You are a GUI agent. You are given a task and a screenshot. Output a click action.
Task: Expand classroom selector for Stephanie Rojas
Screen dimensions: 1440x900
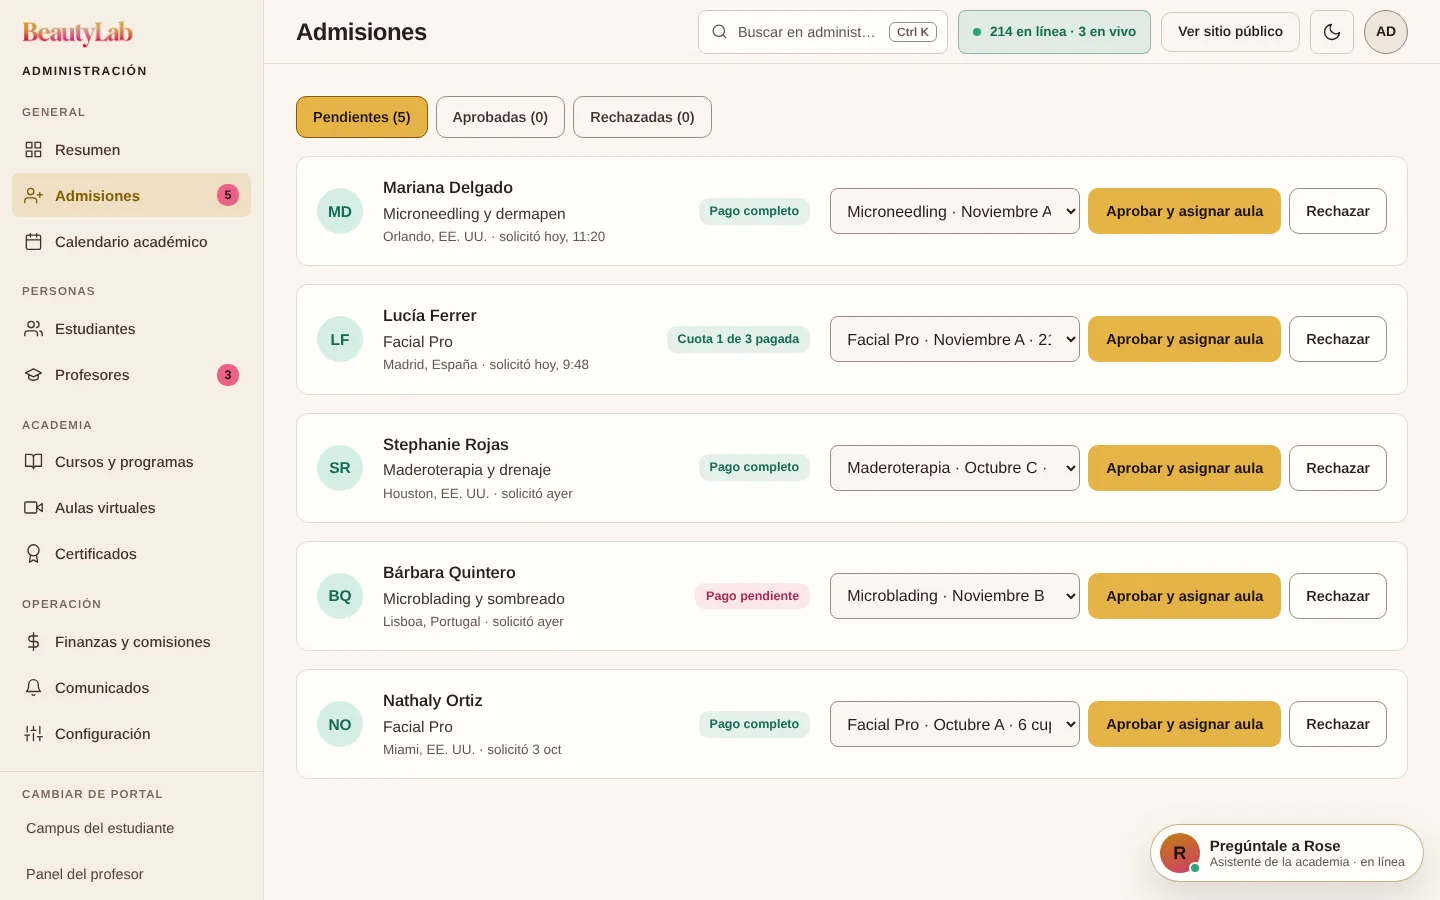(955, 468)
